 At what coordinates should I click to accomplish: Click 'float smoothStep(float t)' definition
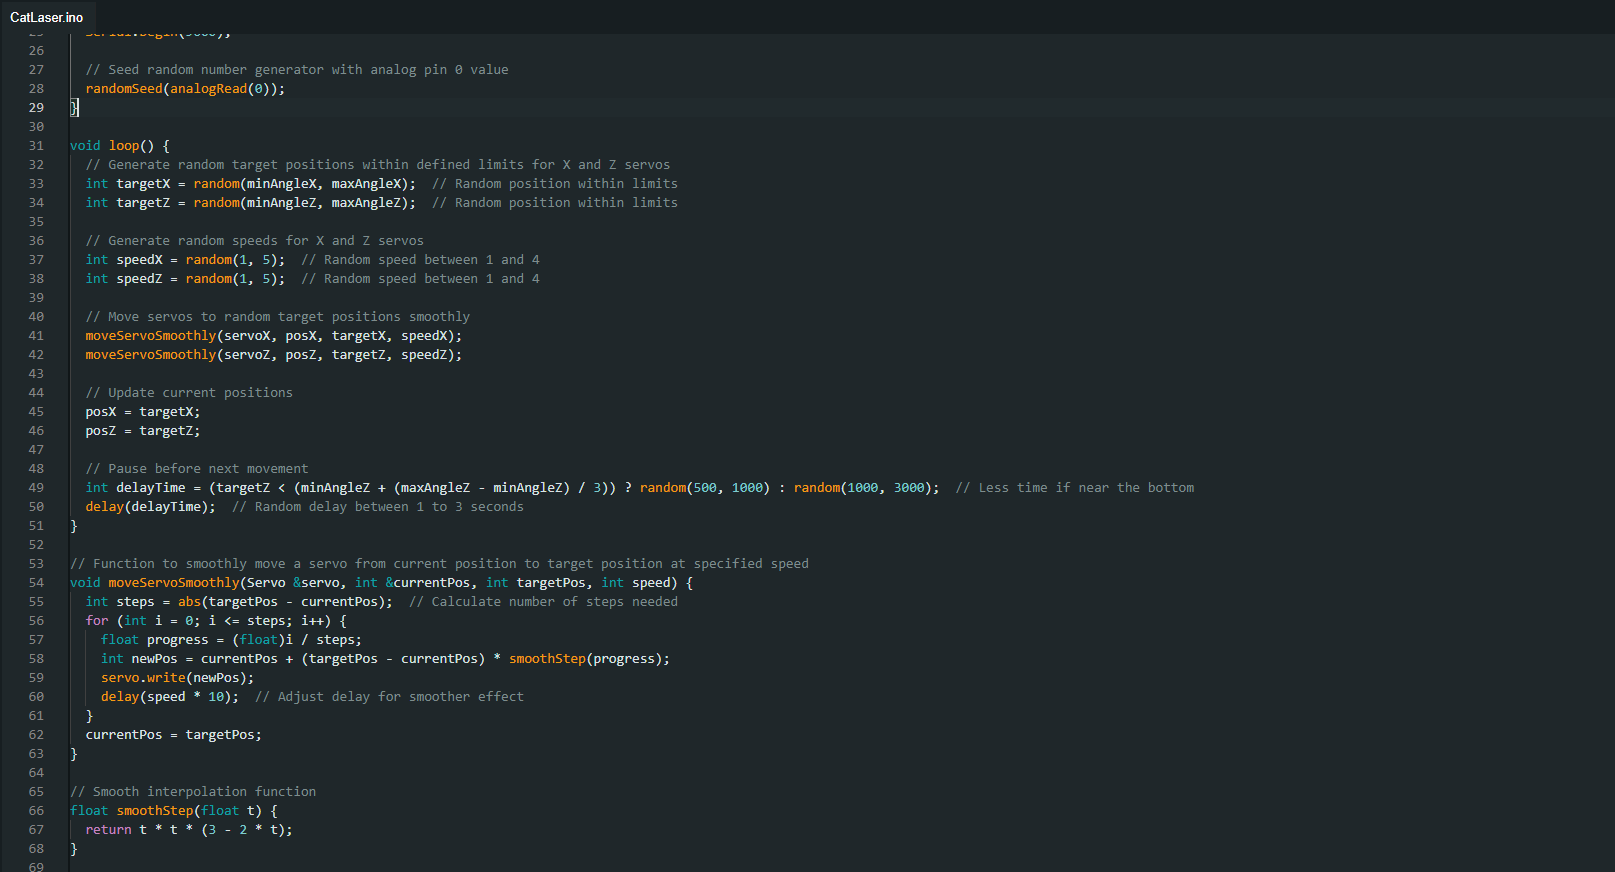tap(174, 811)
